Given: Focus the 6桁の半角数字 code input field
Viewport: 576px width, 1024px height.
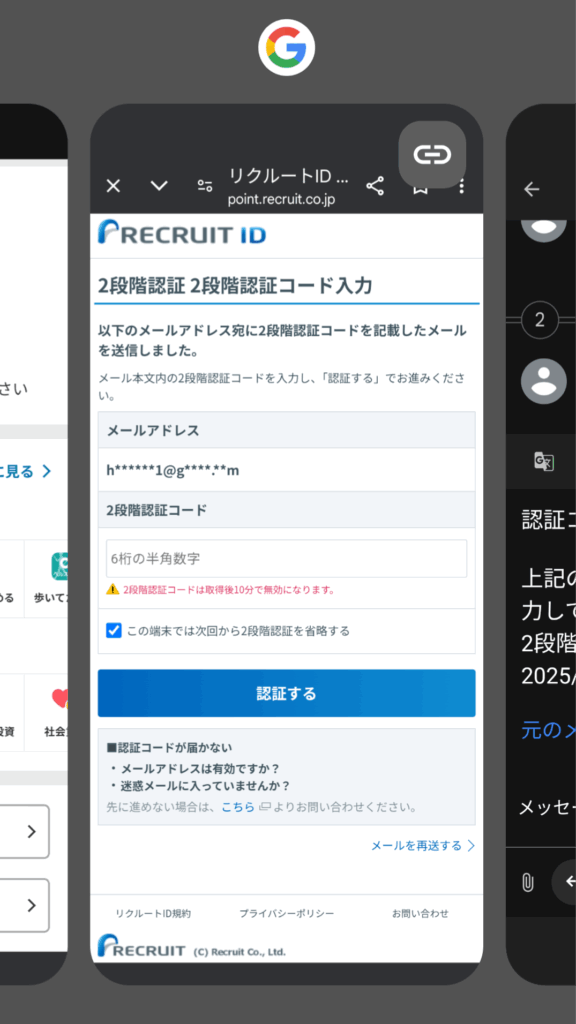Looking at the screenshot, I should pyautogui.click(x=287, y=558).
